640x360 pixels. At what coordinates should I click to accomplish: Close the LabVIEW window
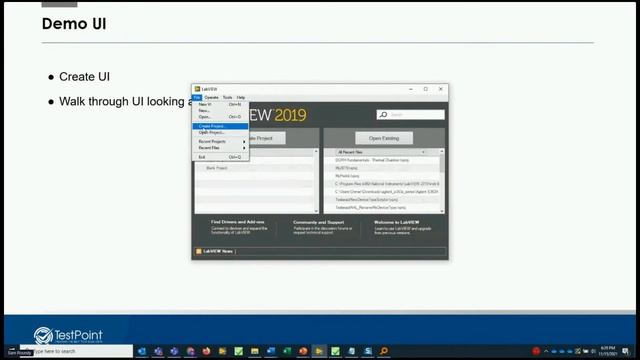pyautogui.click(x=441, y=89)
